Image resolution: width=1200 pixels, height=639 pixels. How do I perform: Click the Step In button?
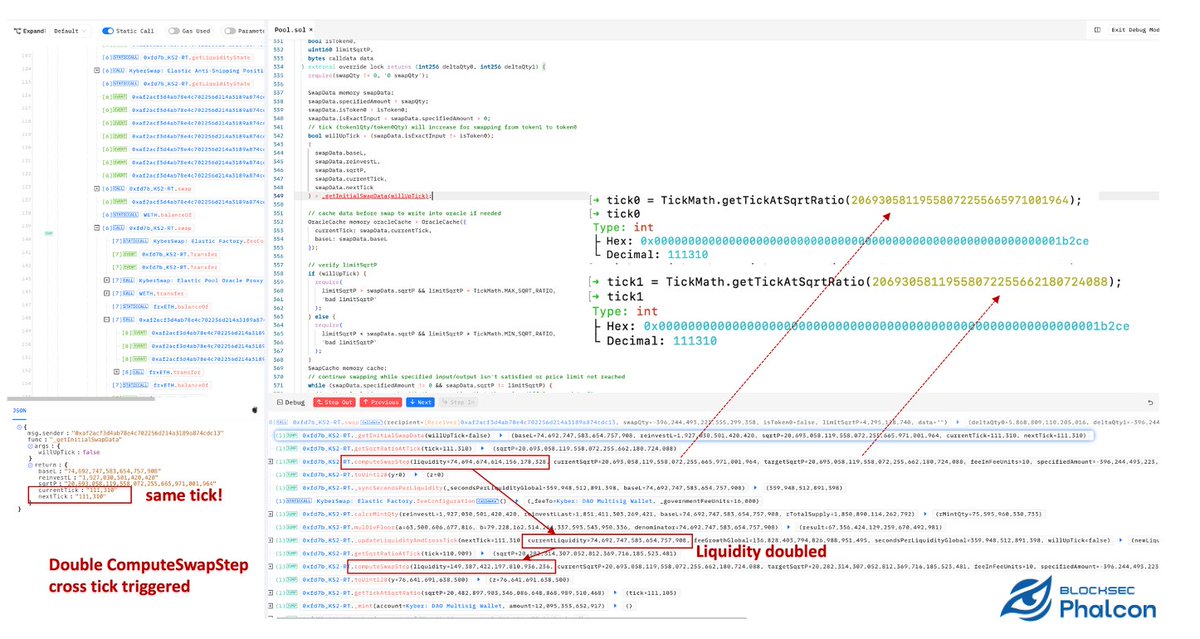459,402
